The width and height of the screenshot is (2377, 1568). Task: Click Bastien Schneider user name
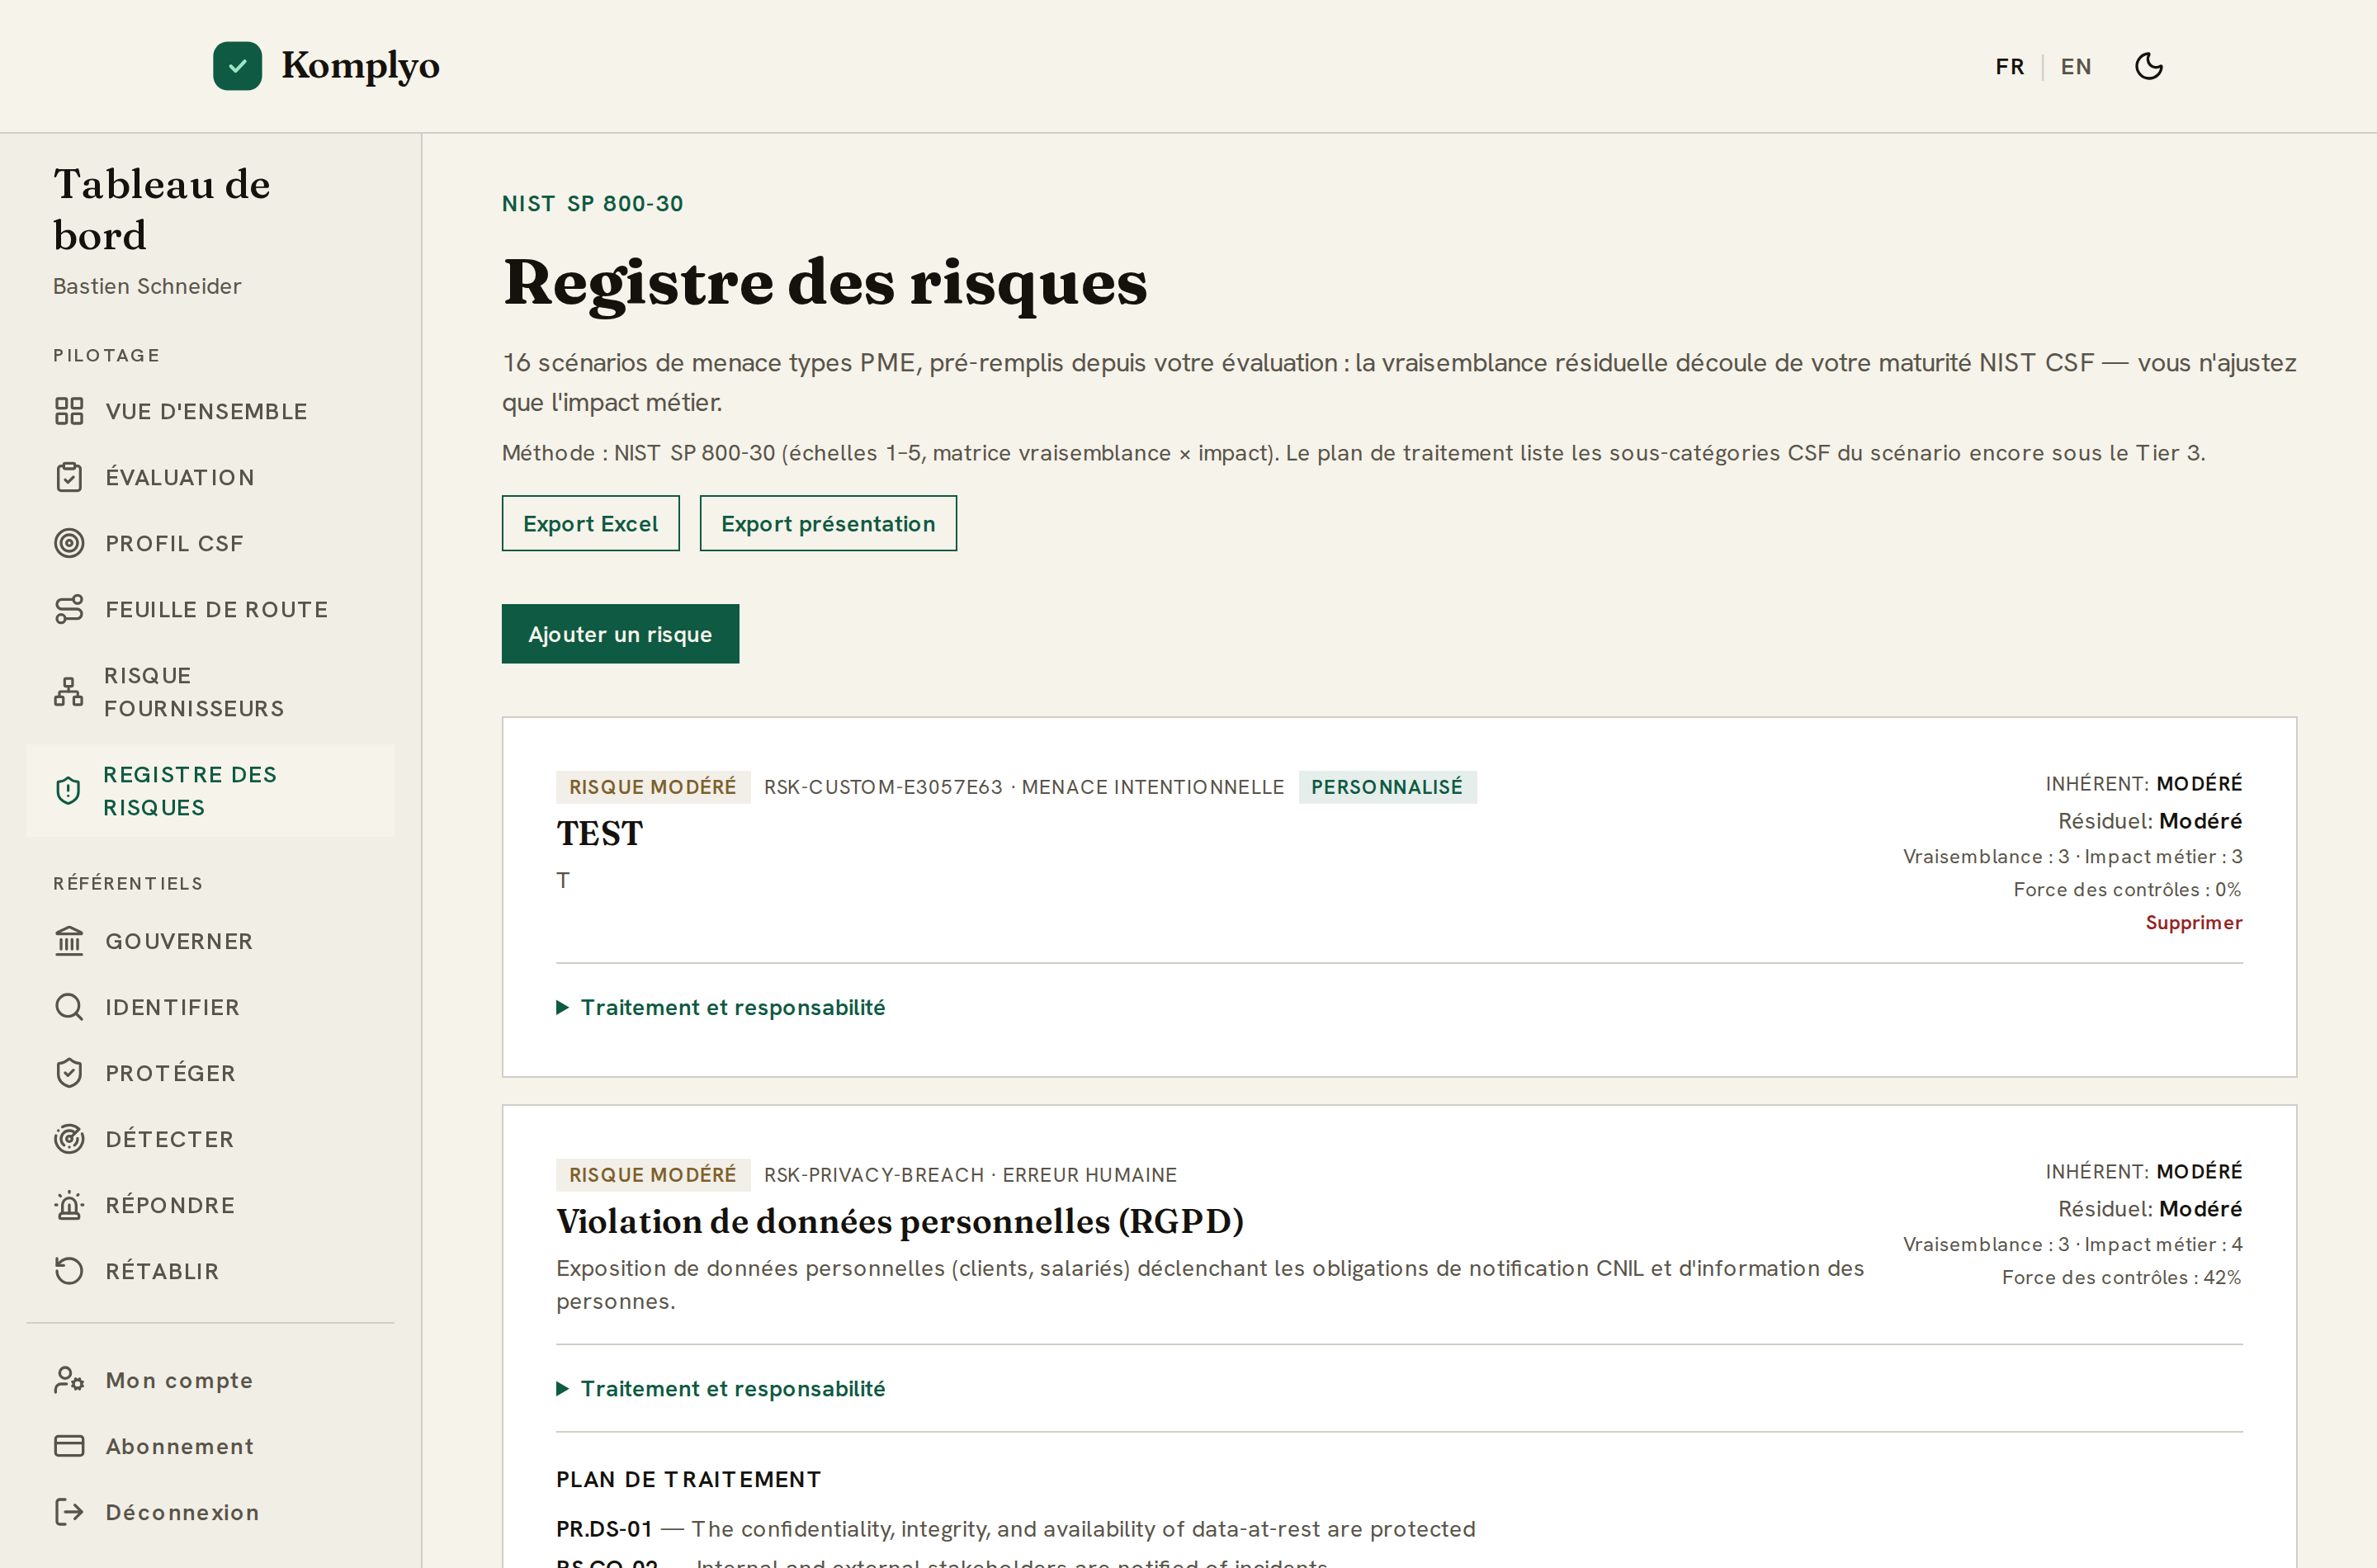[x=147, y=286]
